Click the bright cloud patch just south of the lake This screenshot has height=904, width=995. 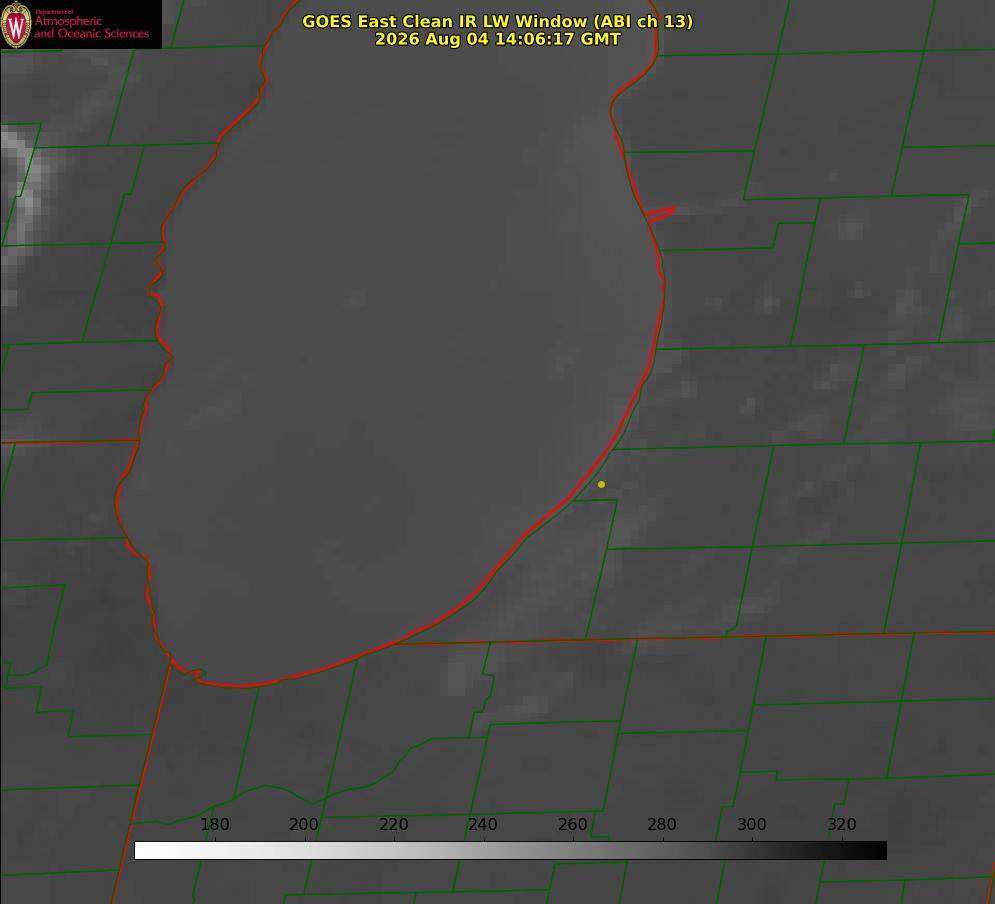(458, 672)
